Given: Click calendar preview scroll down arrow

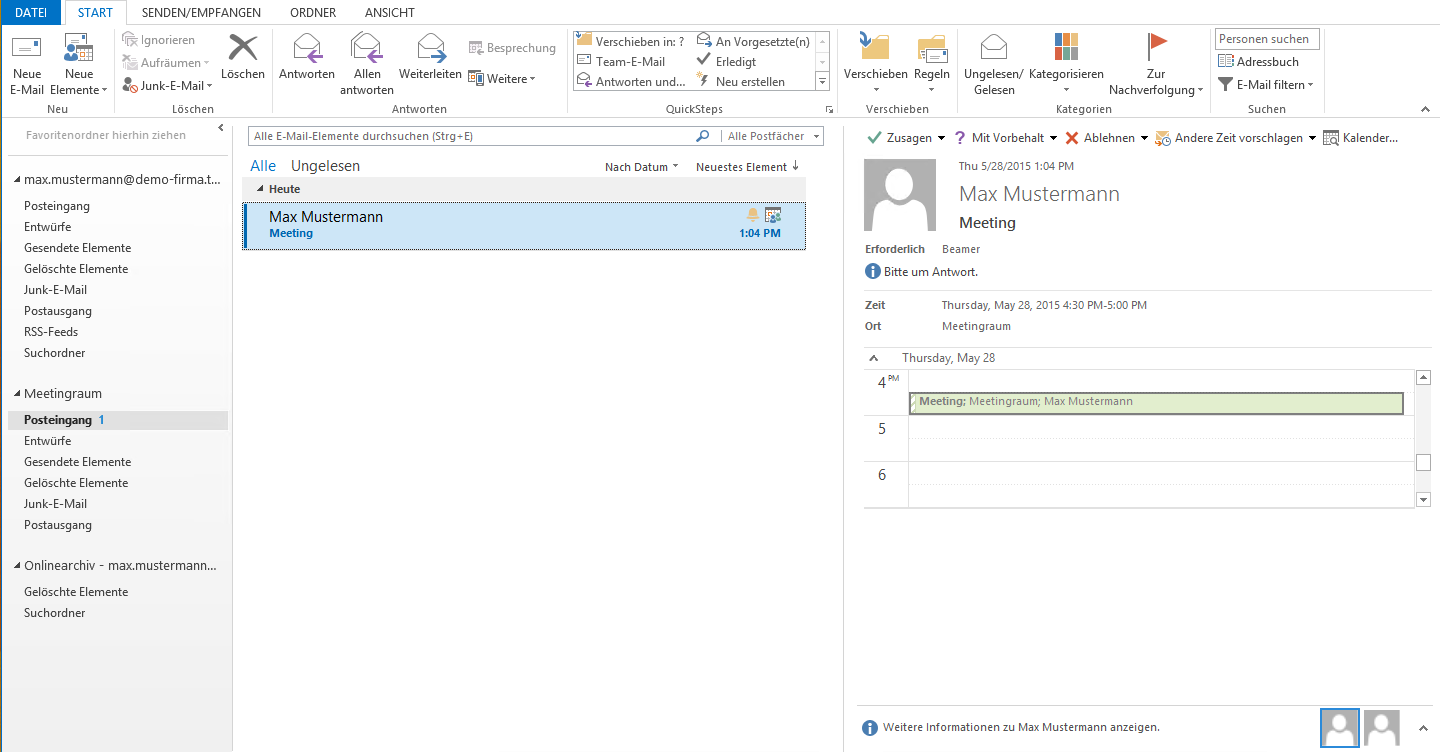Looking at the screenshot, I should pyautogui.click(x=1424, y=499).
